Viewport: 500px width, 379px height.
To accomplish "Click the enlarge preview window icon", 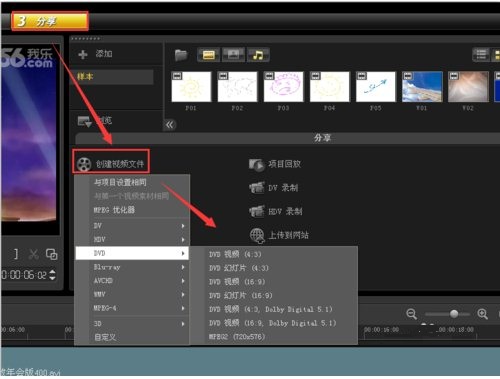I will tap(52, 254).
